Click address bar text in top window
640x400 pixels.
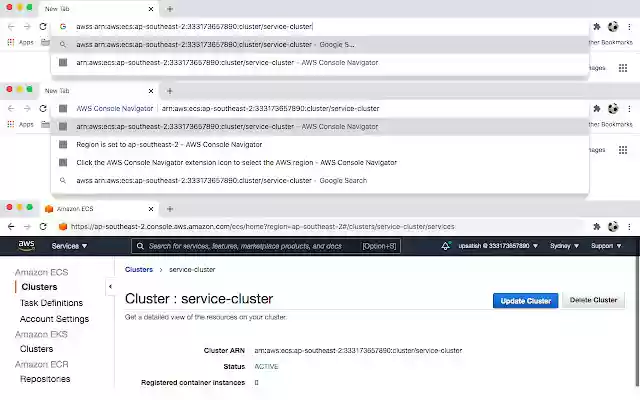pos(194,27)
